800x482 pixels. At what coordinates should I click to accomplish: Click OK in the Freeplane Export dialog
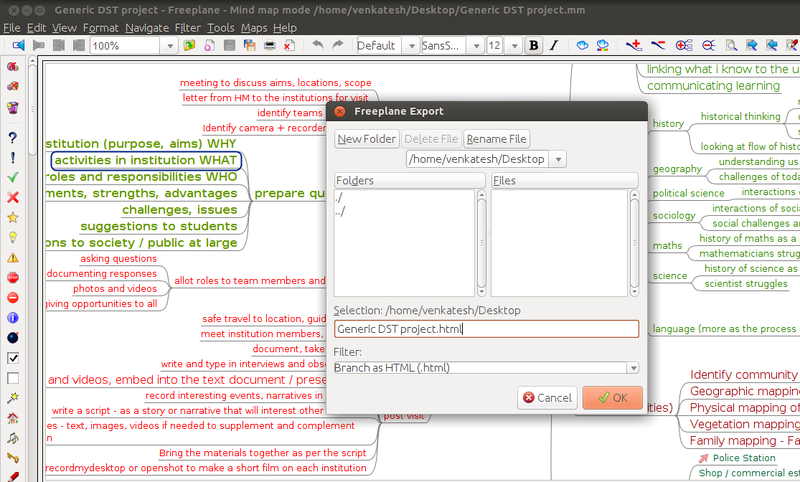[x=612, y=397]
